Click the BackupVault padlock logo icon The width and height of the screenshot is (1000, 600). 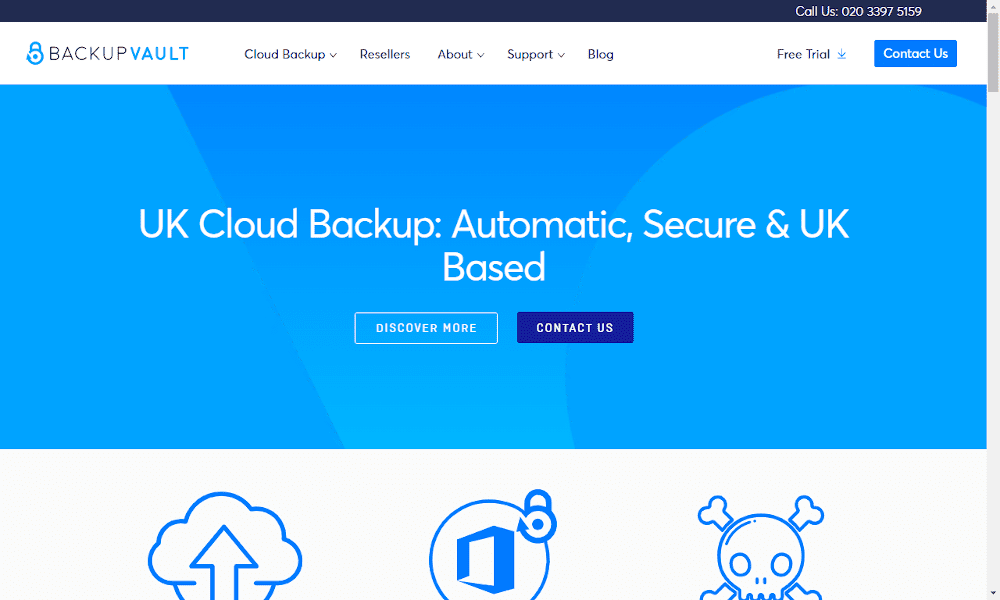point(34,54)
